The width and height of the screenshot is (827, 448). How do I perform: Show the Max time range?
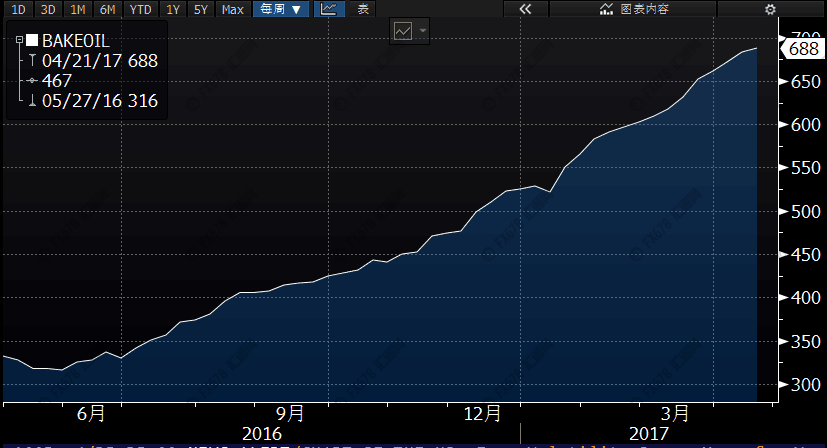coord(233,9)
